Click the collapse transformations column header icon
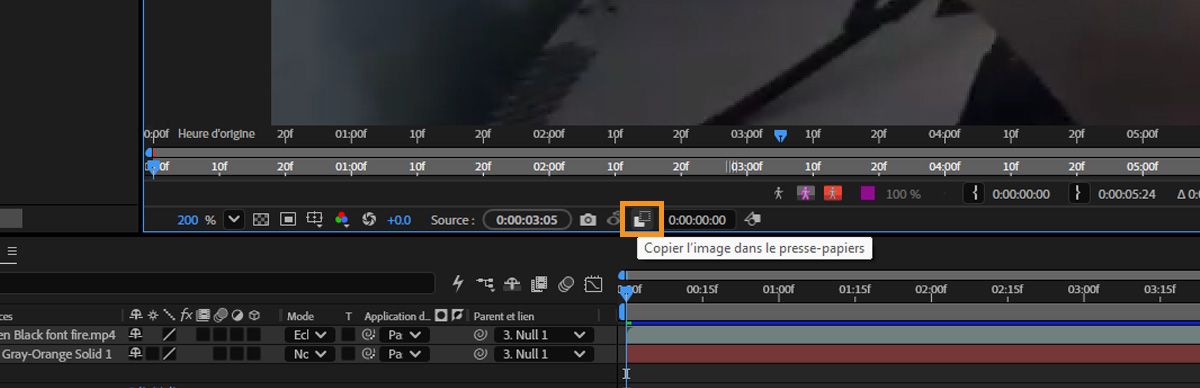The image size is (1200, 388). pyautogui.click(x=153, y=316)
